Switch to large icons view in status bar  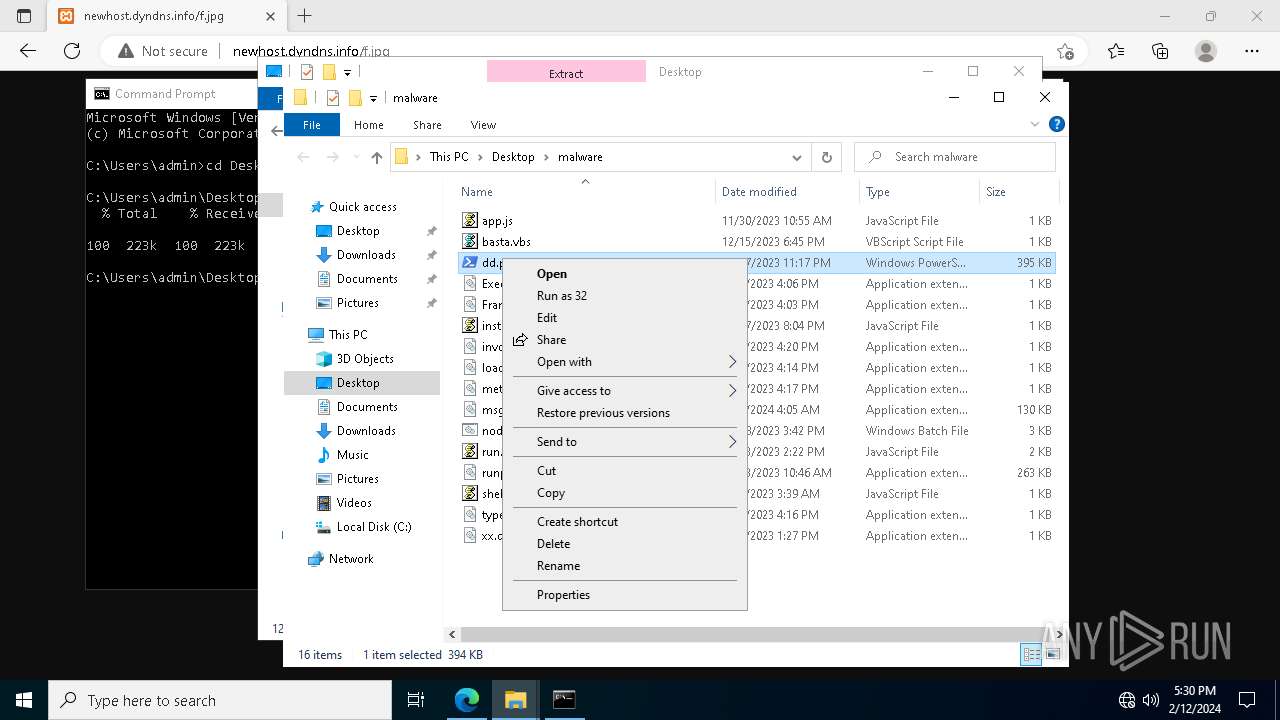pyautogui.click(x=1052, y=655)
